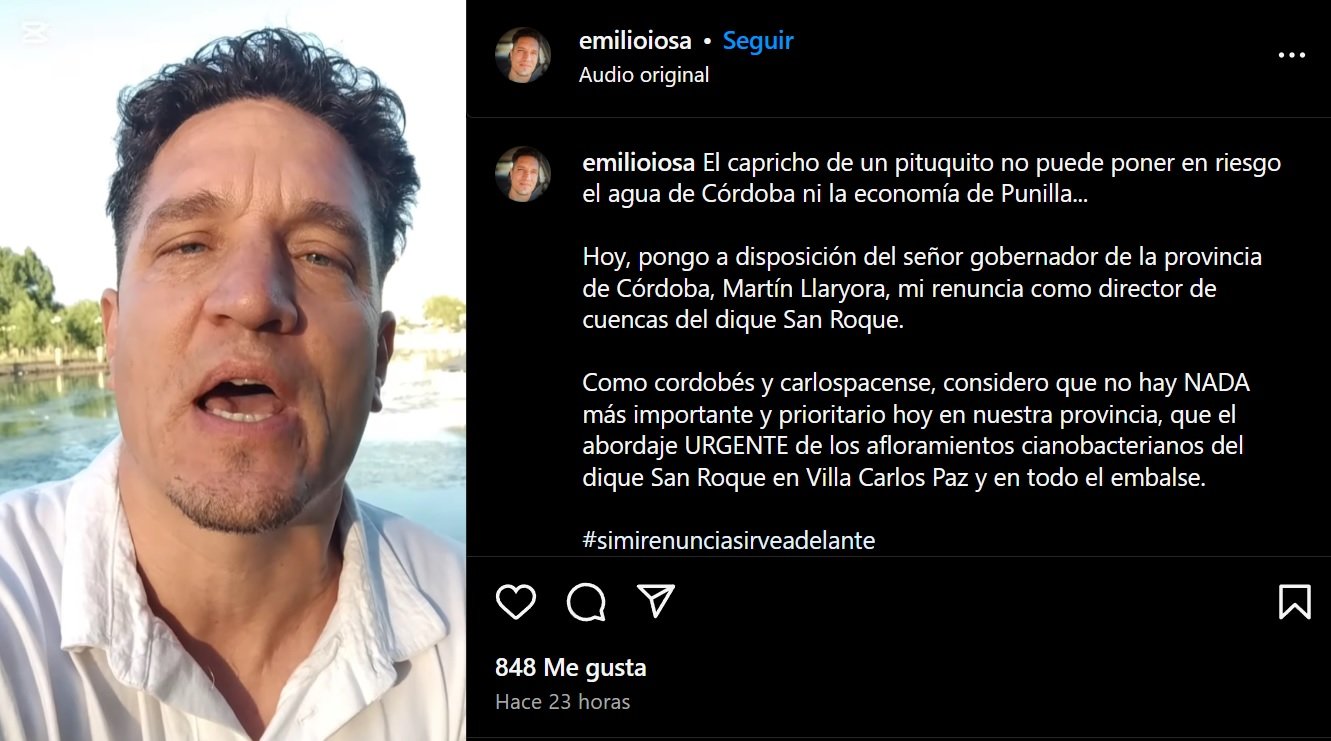Image resolution: width=1331 pixels, height=741 pixels.
Task: Open the profile avatar in the post header
Action: 523,55
